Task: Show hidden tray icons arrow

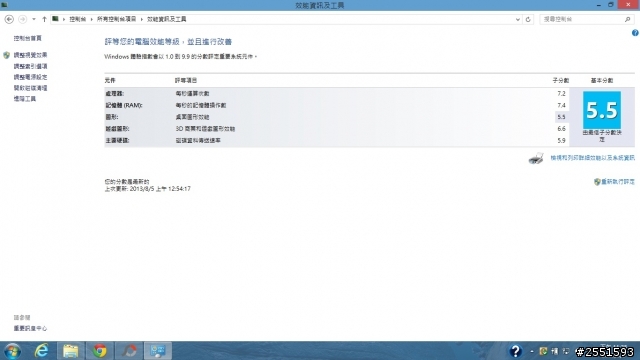Action: tap(532, 351)
